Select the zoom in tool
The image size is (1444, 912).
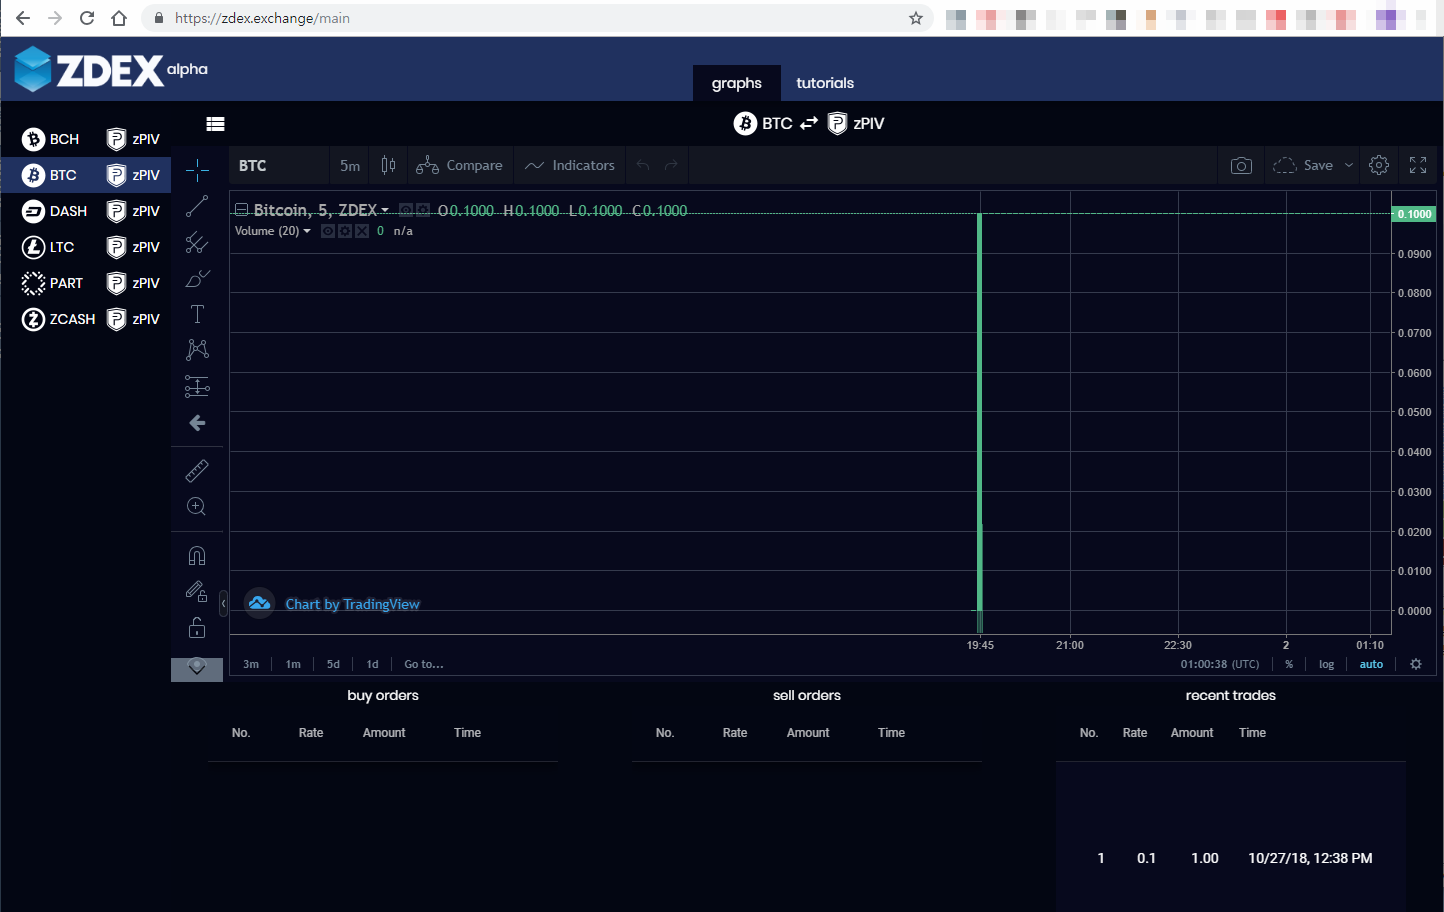197,507
